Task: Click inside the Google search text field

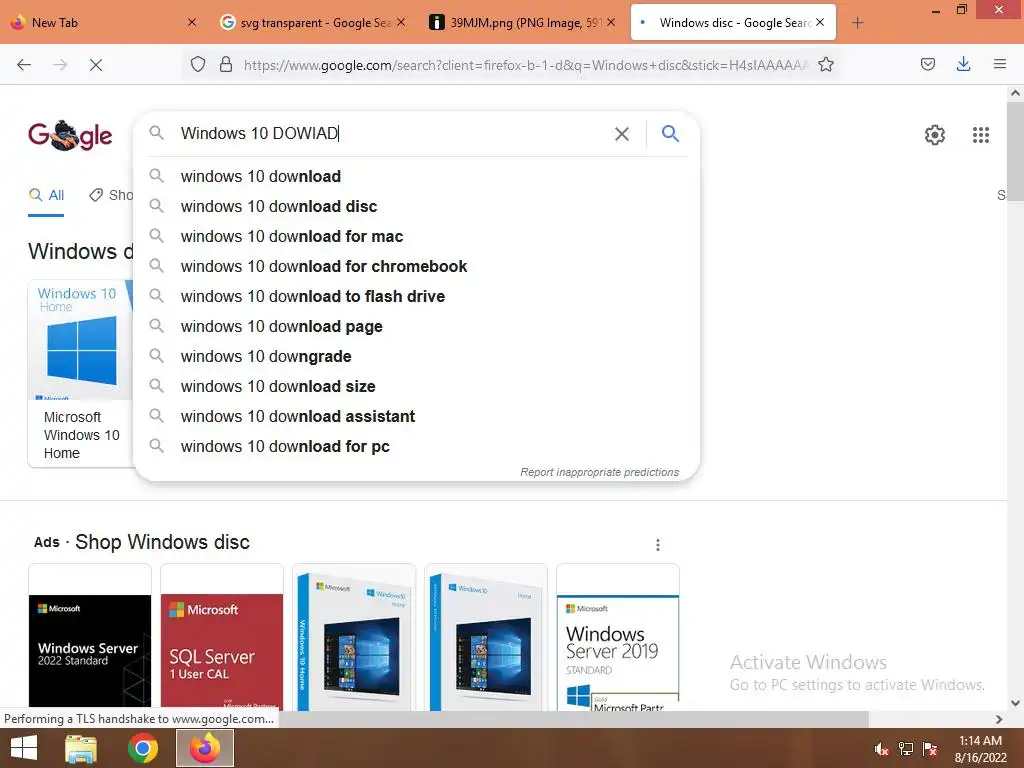Action: tap(392, 134)
